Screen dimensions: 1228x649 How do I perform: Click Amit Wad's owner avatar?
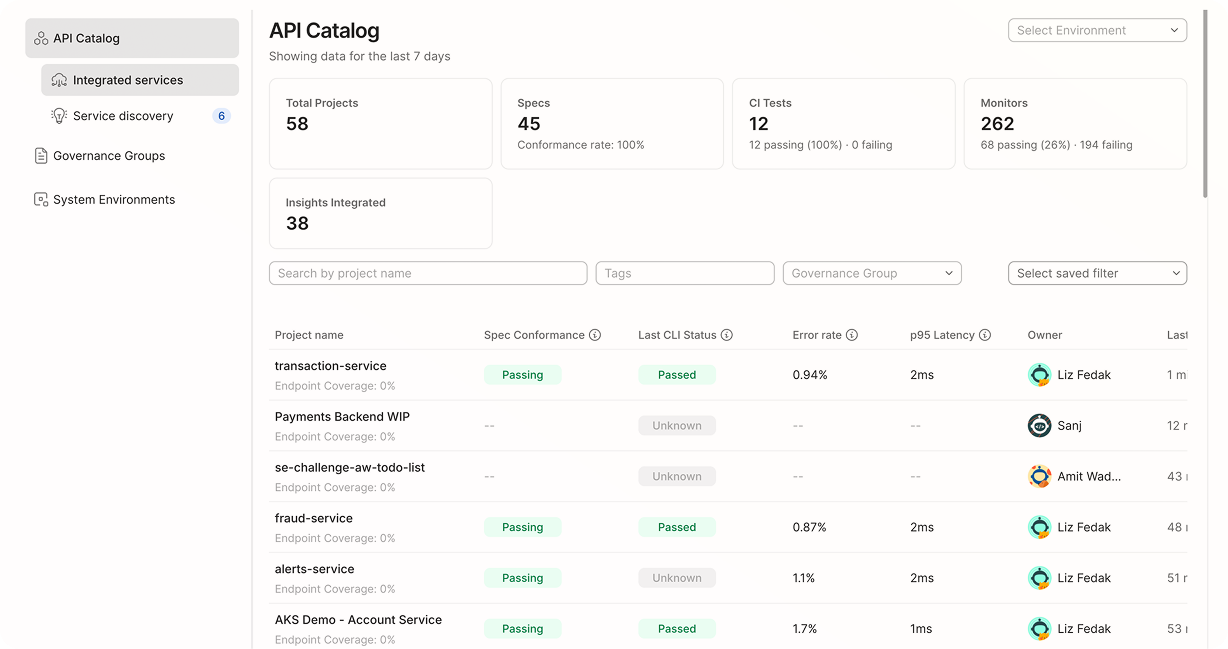[1039, 476]
